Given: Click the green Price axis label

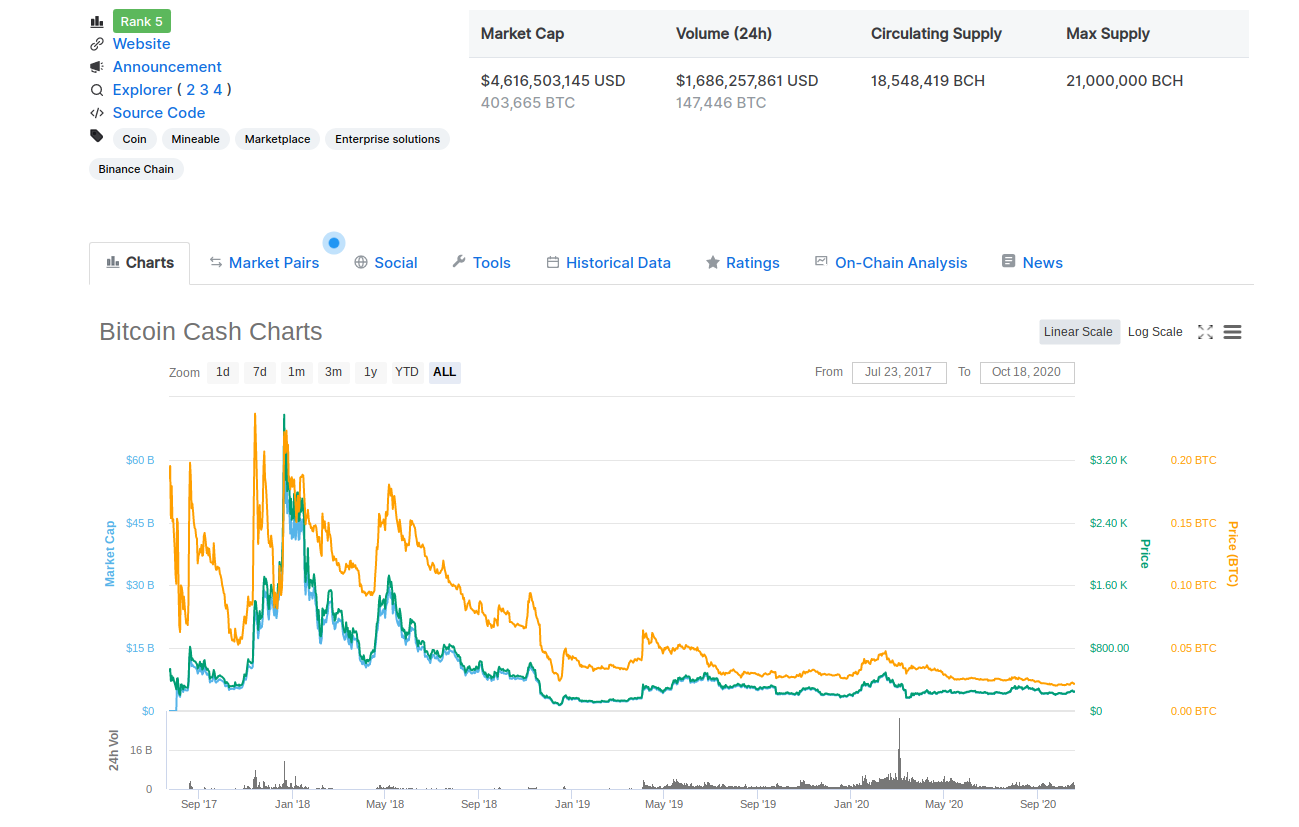Looking at the screenshot, I should point(1145,553).
